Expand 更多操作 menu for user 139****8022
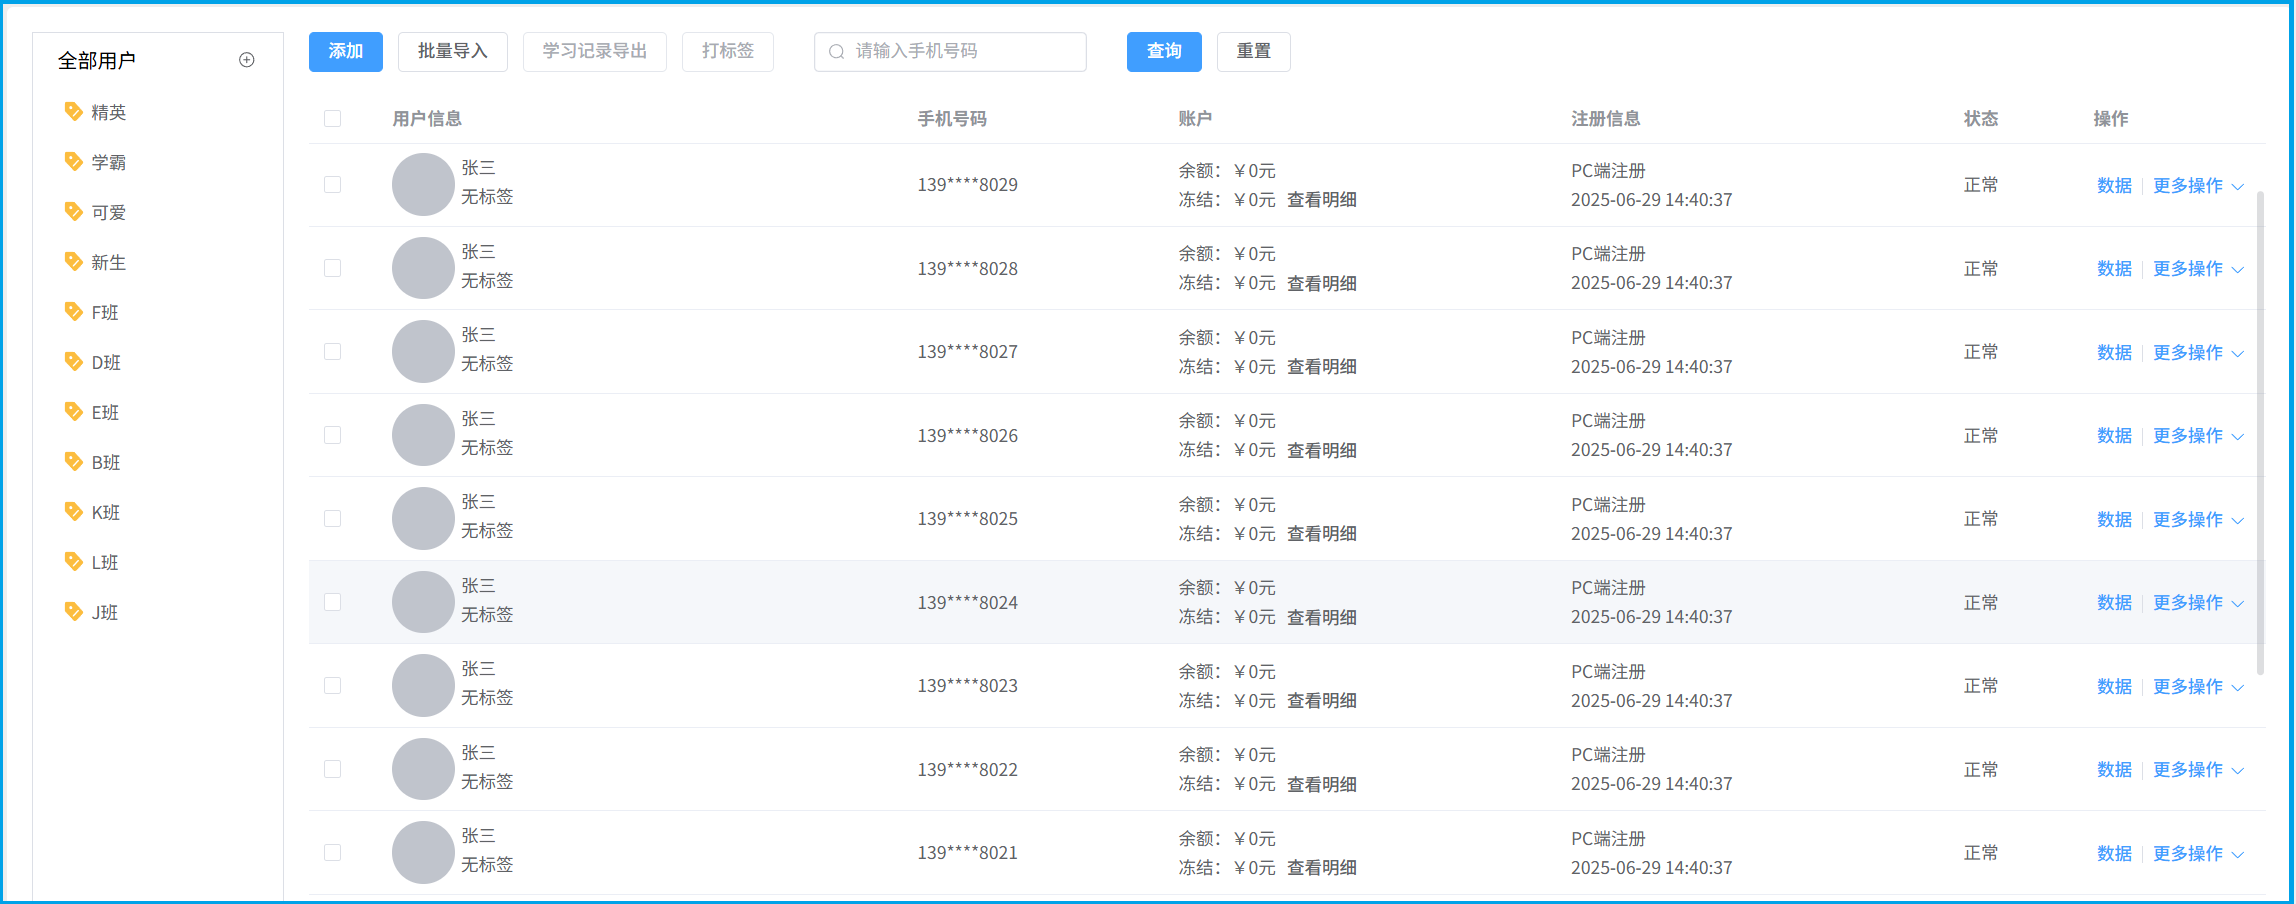This screenshot has width=2296, height=904. pos(2198,770)
